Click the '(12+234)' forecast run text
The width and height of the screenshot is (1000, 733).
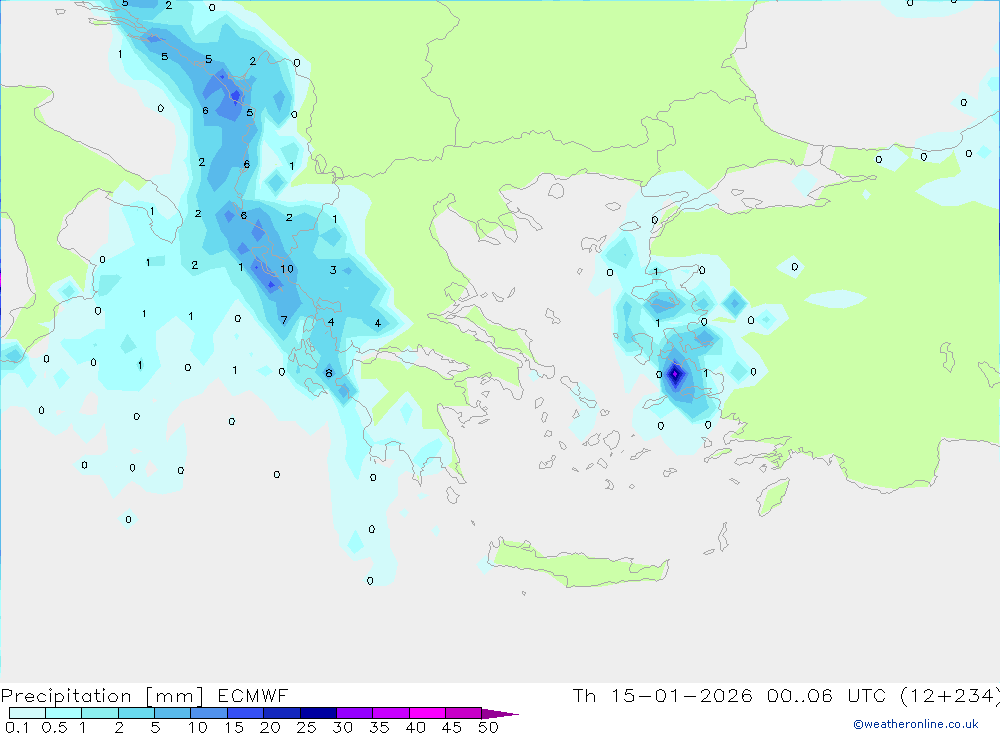(x=950, y=695)
